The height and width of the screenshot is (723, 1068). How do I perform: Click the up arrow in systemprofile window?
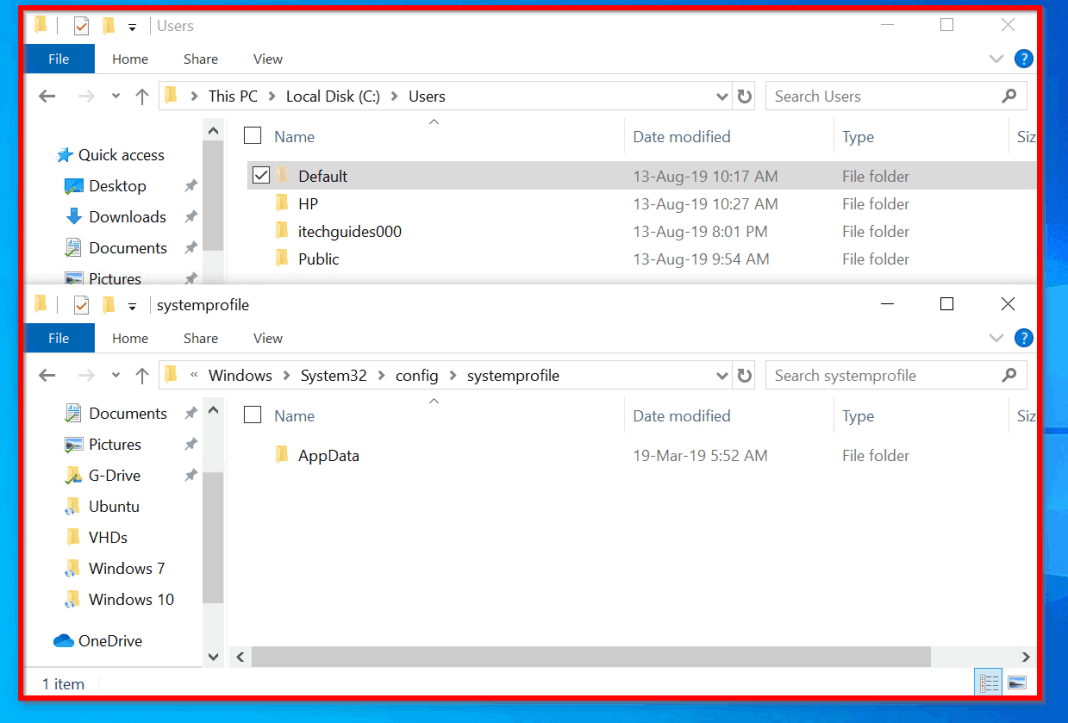[142, 376]
